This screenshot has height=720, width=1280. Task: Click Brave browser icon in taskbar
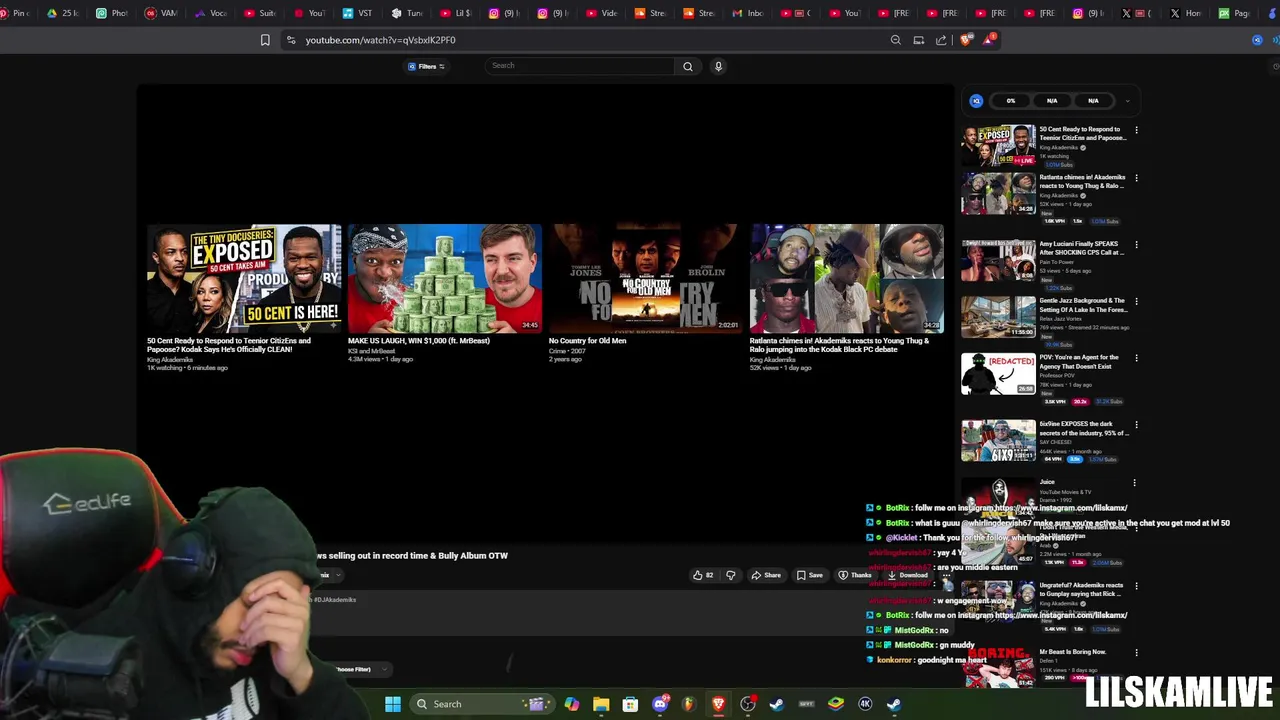[718, 704]
